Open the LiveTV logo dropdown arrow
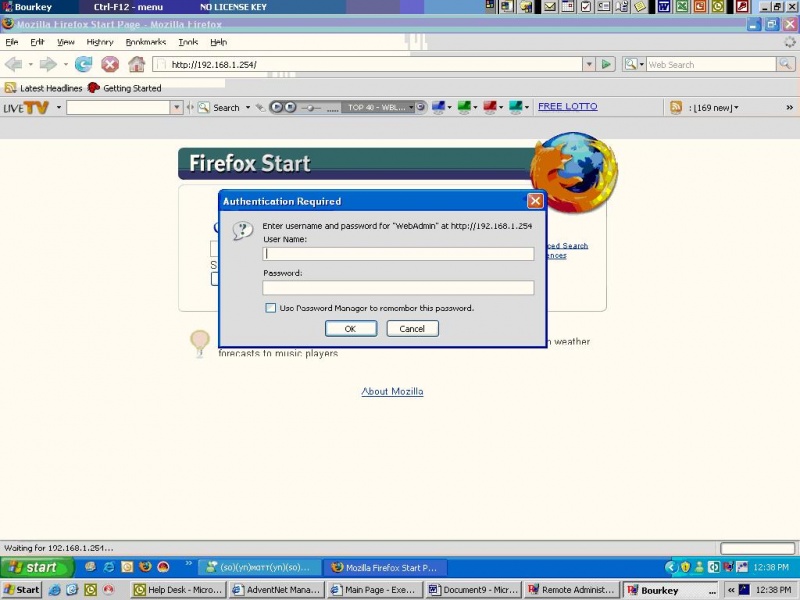 pyautogui.click(x=59, y=108)
